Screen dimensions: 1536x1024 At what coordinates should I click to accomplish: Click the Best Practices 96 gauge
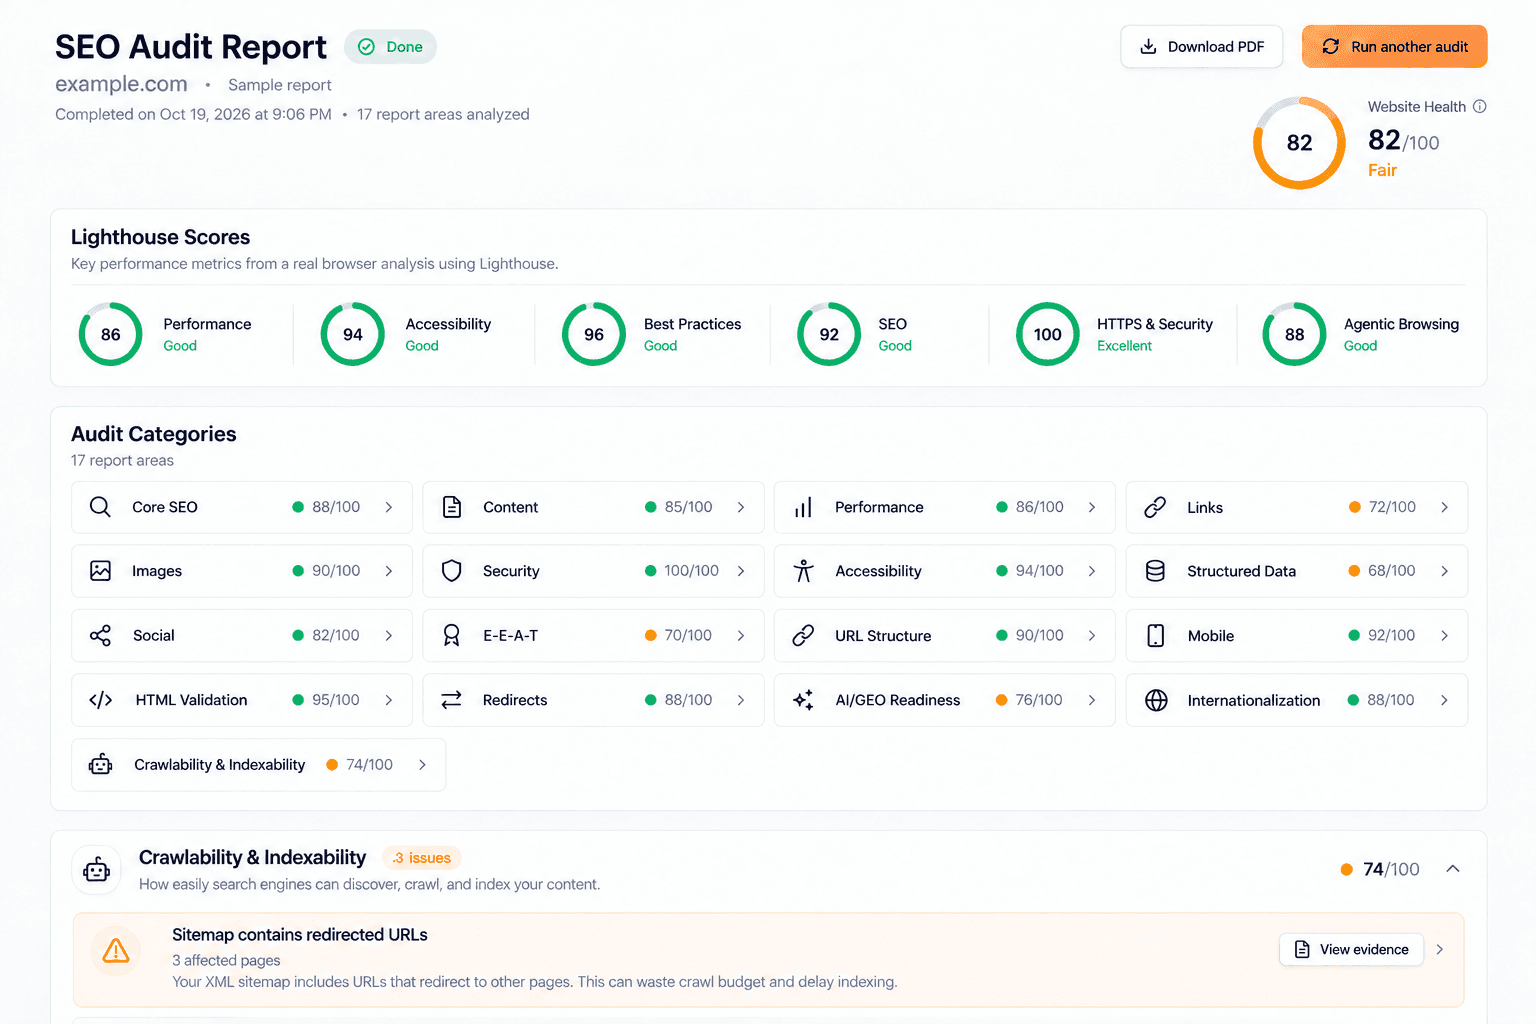tap(594, 334)
